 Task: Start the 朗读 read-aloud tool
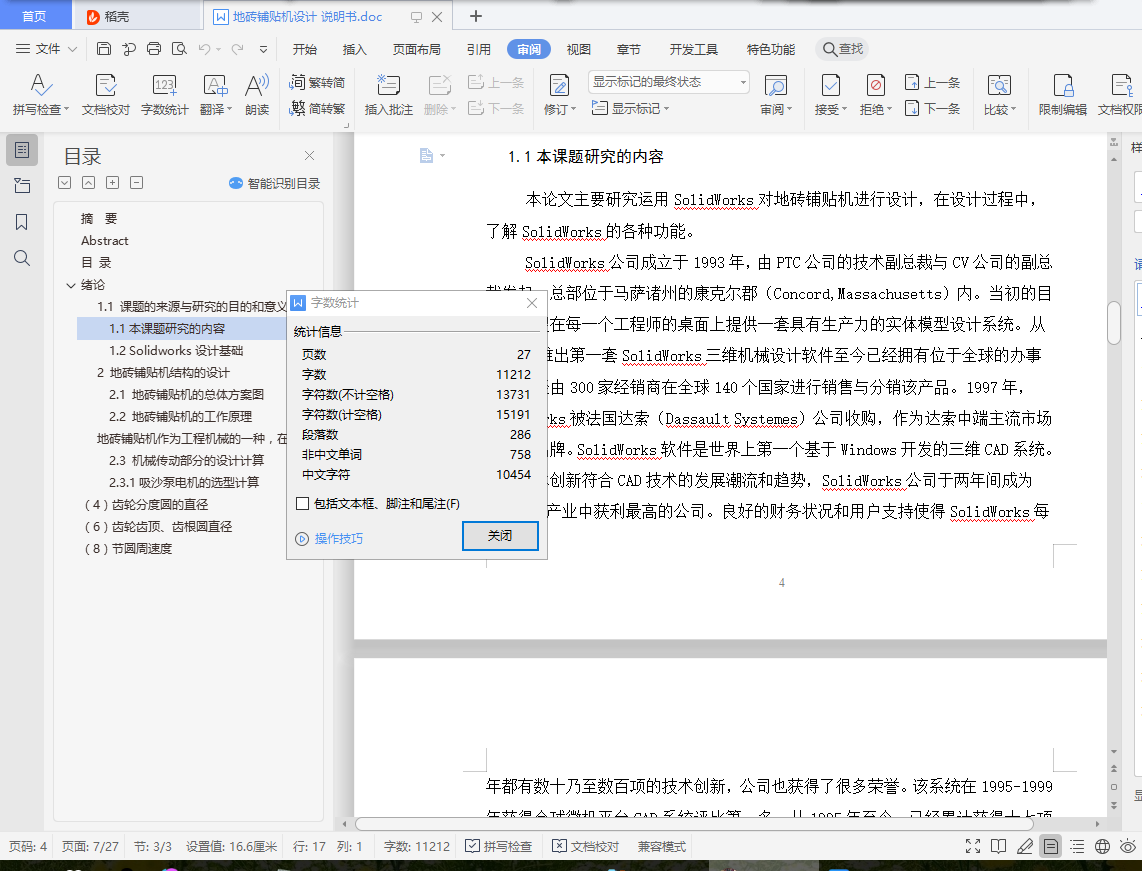[257, 95]
